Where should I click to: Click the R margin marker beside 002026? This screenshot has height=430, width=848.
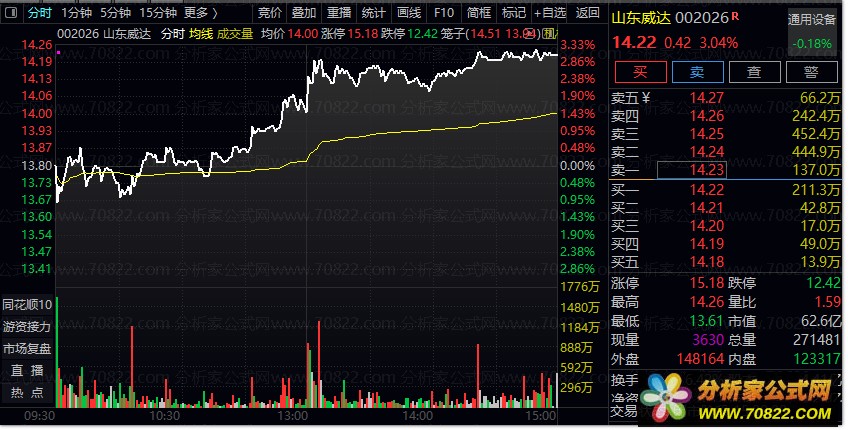734,17
